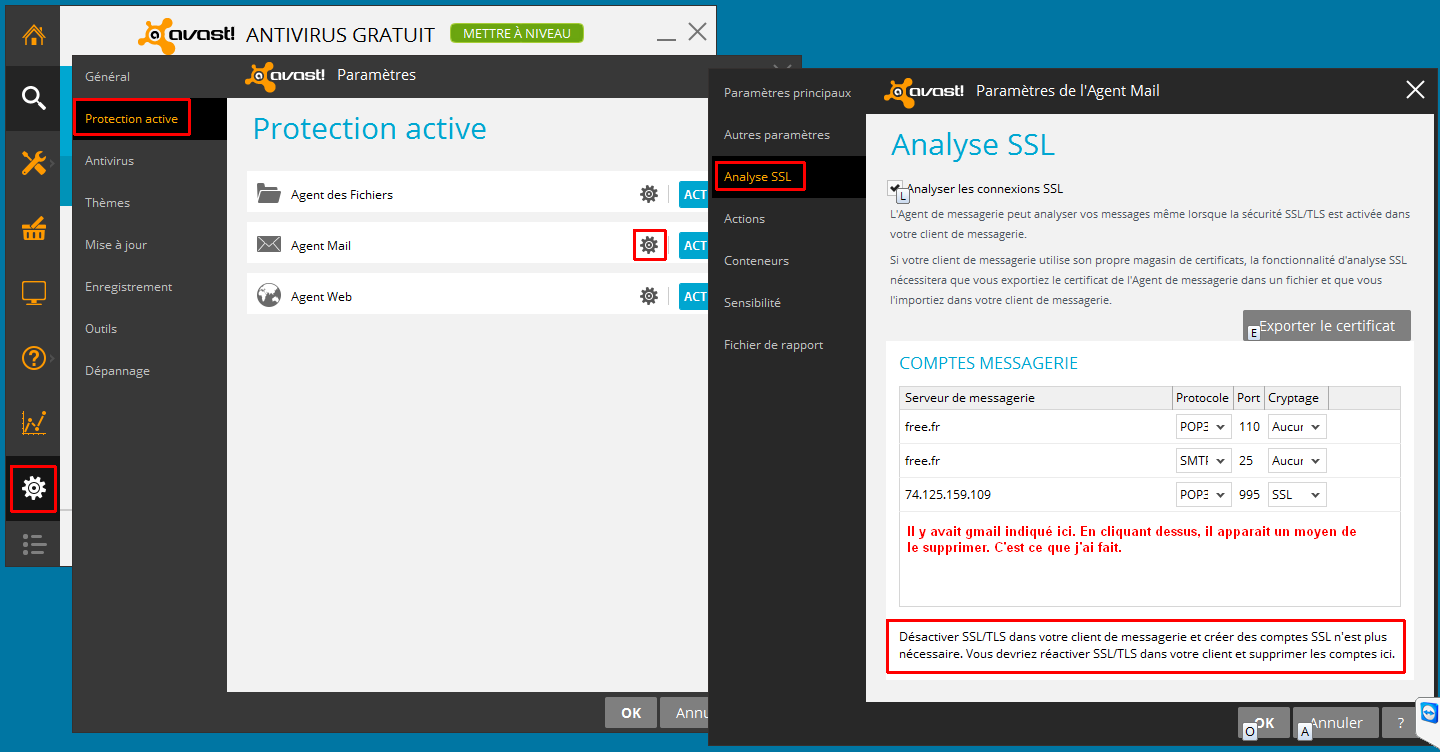Click the Exporter le certificat button

pos(1326,326)
